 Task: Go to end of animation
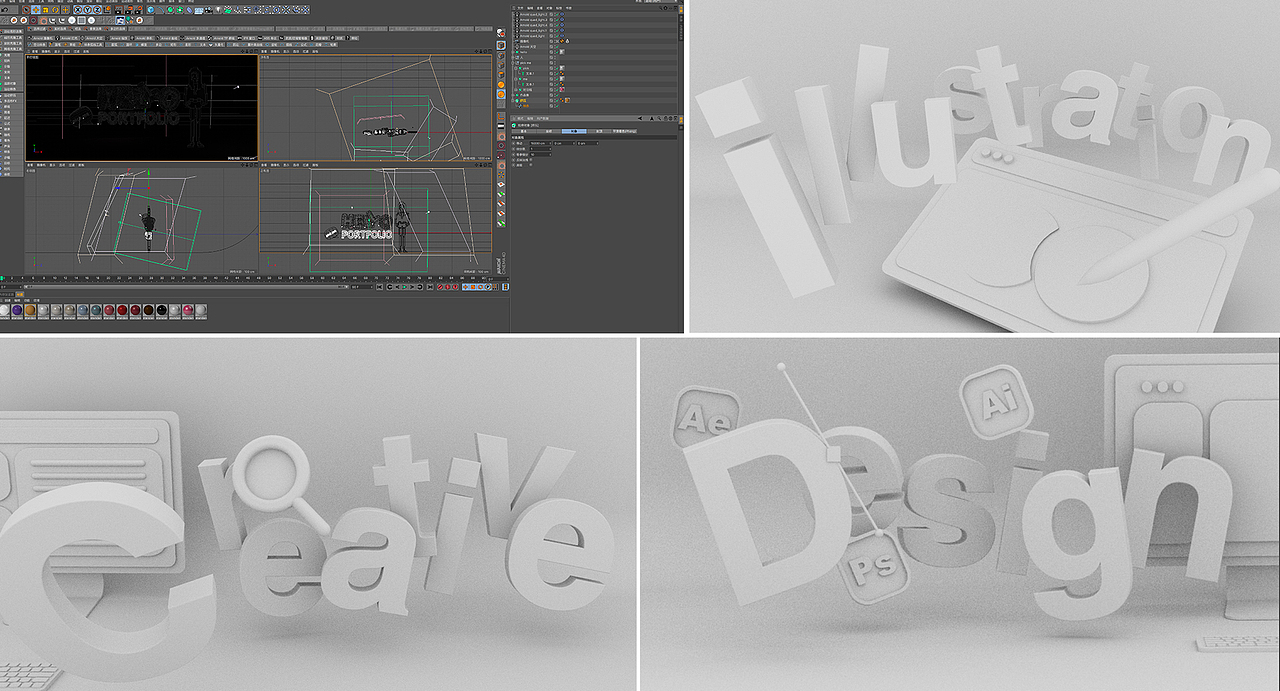pyautogui.click(x=429, y=287)
